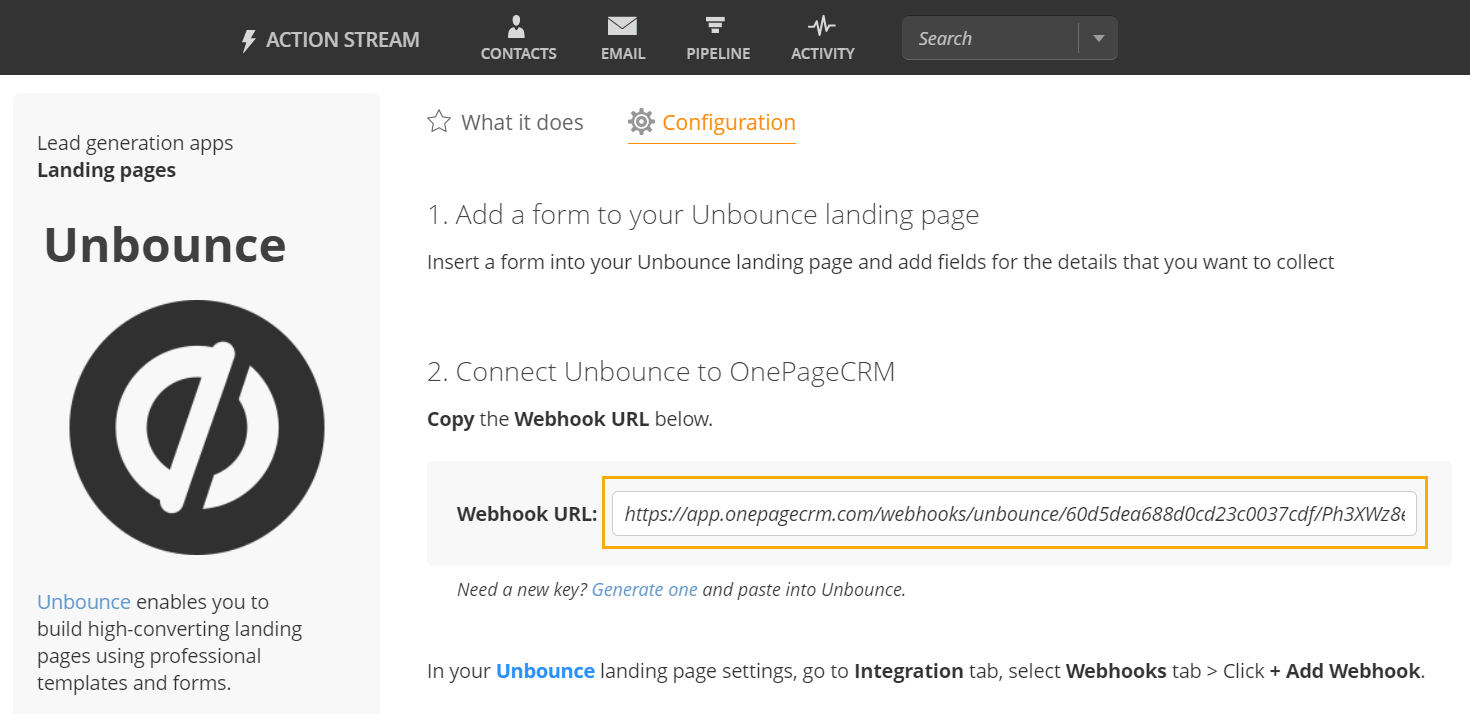Image resolution: width=1470 pixels, height=714 pixels.
Task: Open the ACTION STREAM menu item
Action: (x=343, y=40)
